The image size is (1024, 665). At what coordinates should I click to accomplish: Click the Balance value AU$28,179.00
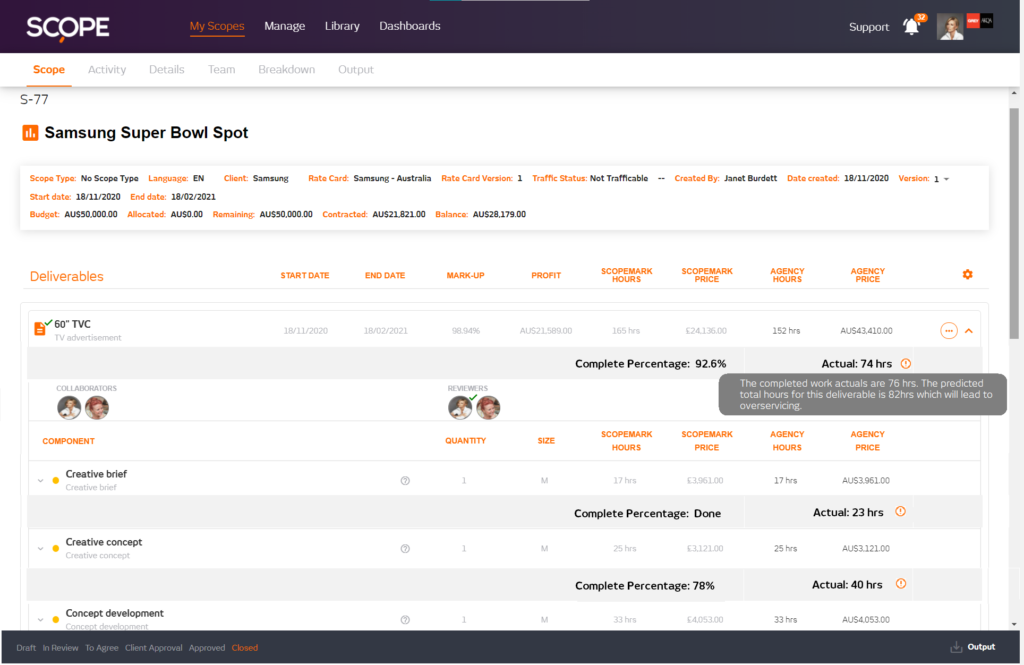[499, 214]
